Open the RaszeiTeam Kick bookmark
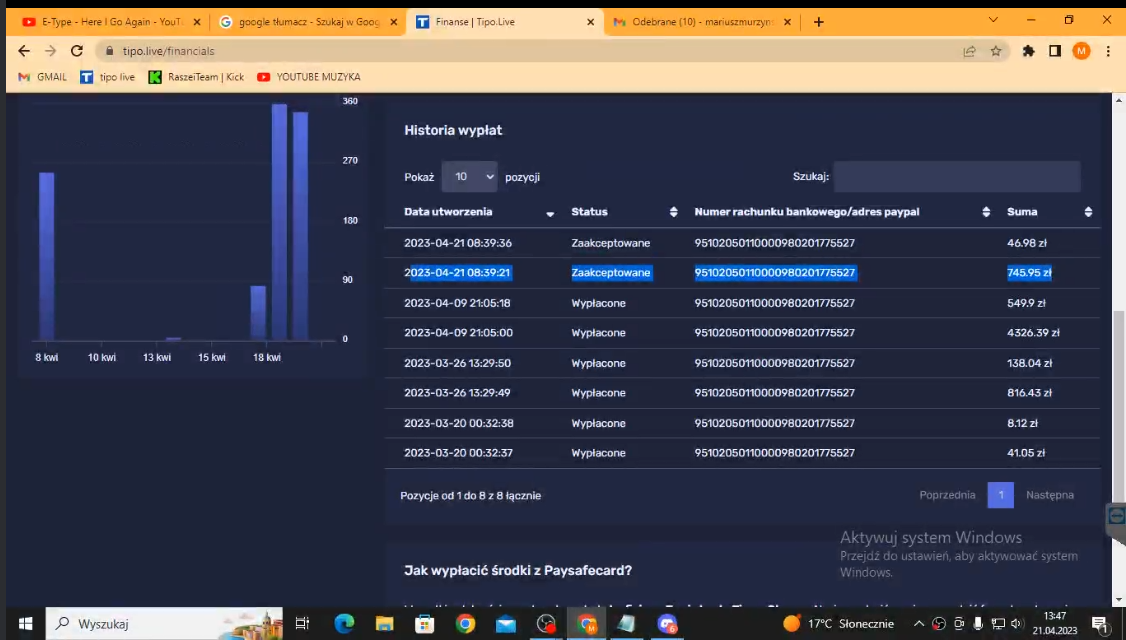Viewport: 1126px width, 640px height. click(196, 77)
